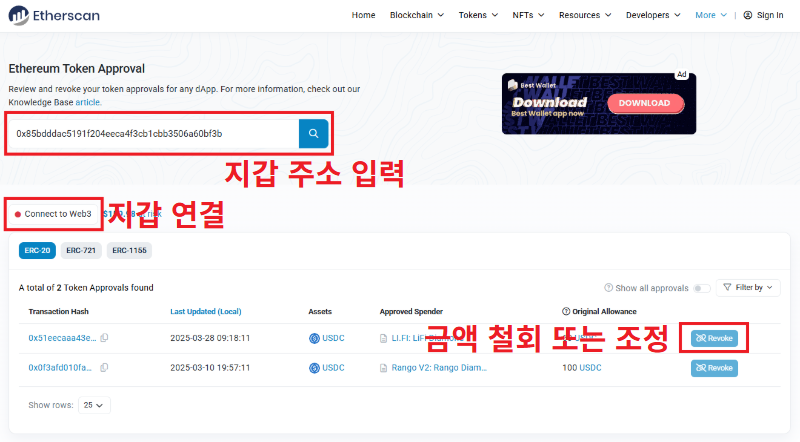
Task: Click total of 2 Token Approvals text
Action: [x=86, y=288]
